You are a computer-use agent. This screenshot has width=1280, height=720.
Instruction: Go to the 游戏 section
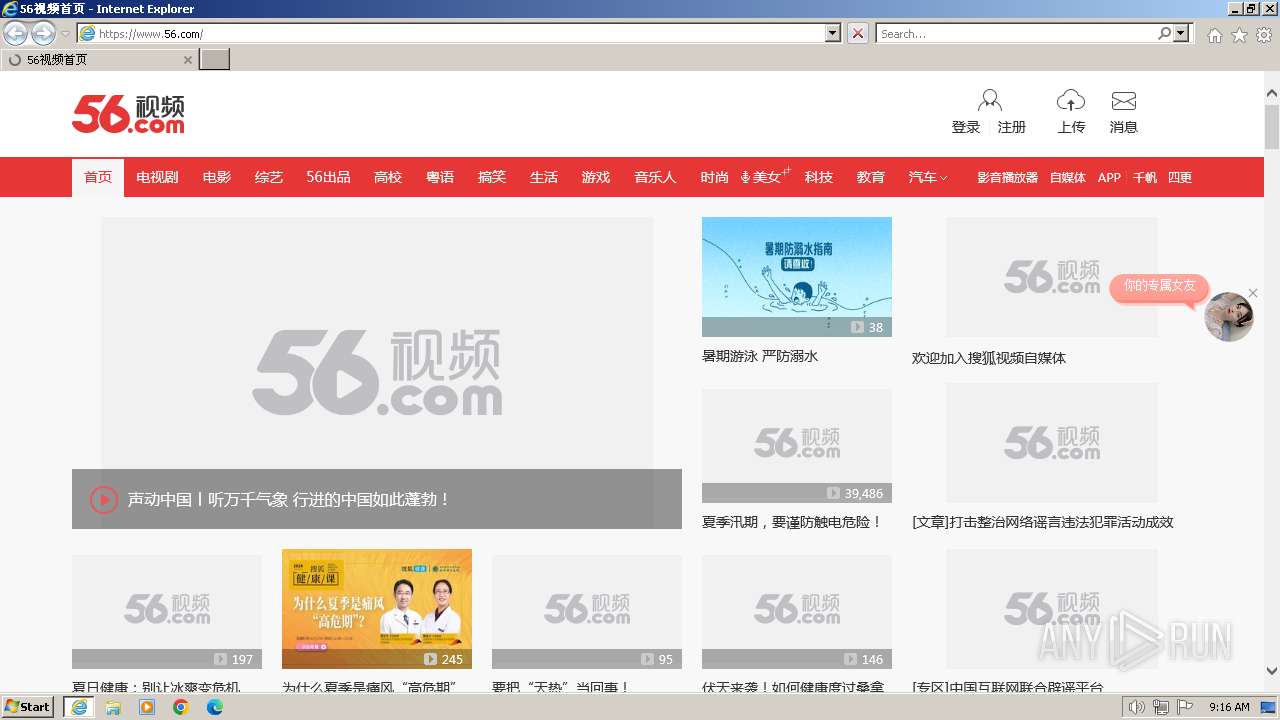click(x=596, y=177)
